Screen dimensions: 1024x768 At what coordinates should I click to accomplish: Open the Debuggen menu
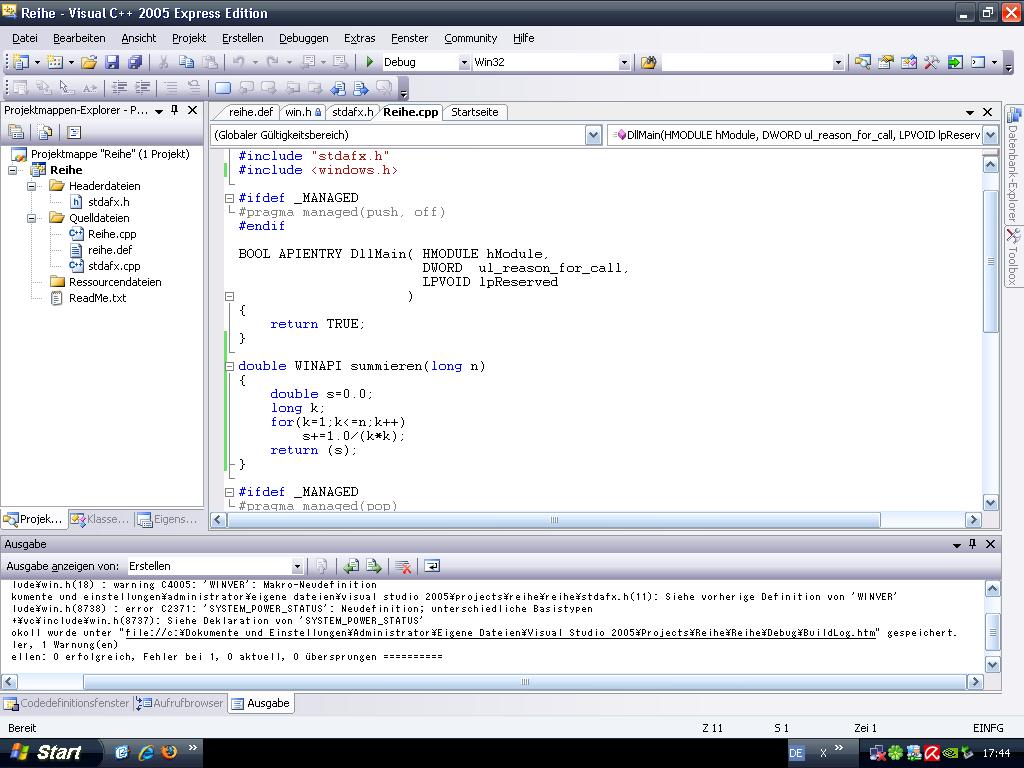click(304, 39)
